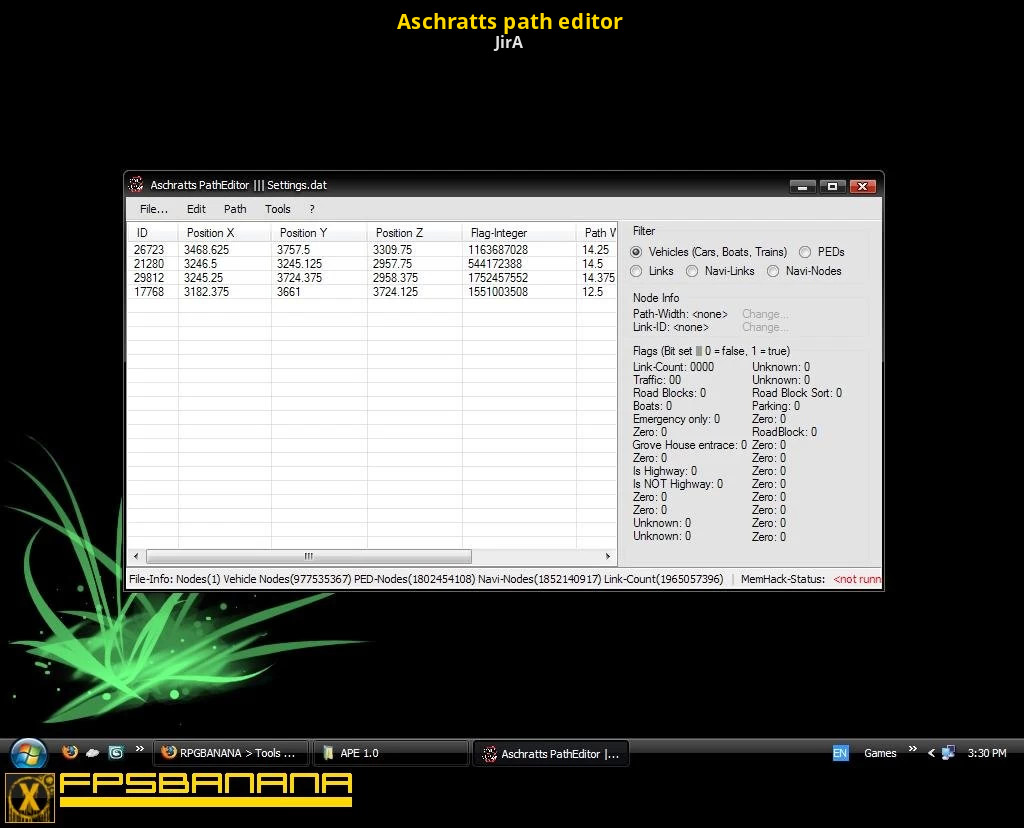Image resolution: width=1024 pixels, height=828 pixels.
Task: Select the Vehicles (Cars, Boats, Trains) filter
Action: coord(636,252)
